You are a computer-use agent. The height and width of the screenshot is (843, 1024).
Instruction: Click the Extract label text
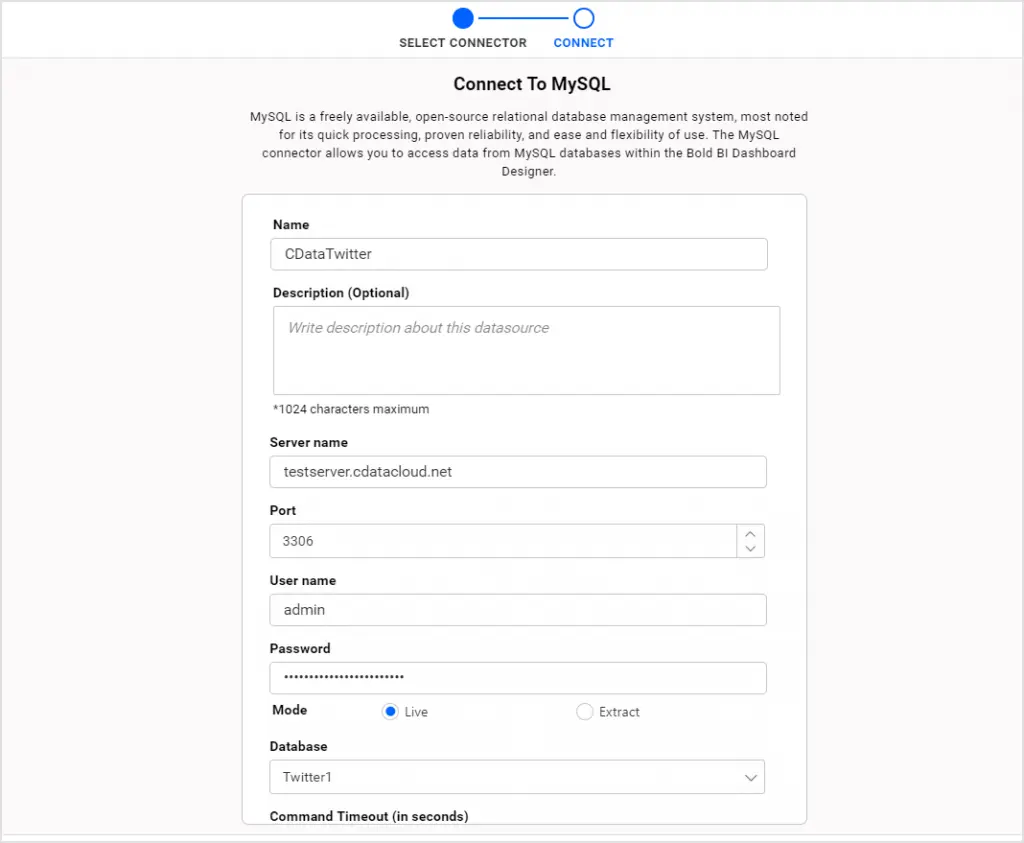(619, 712)
